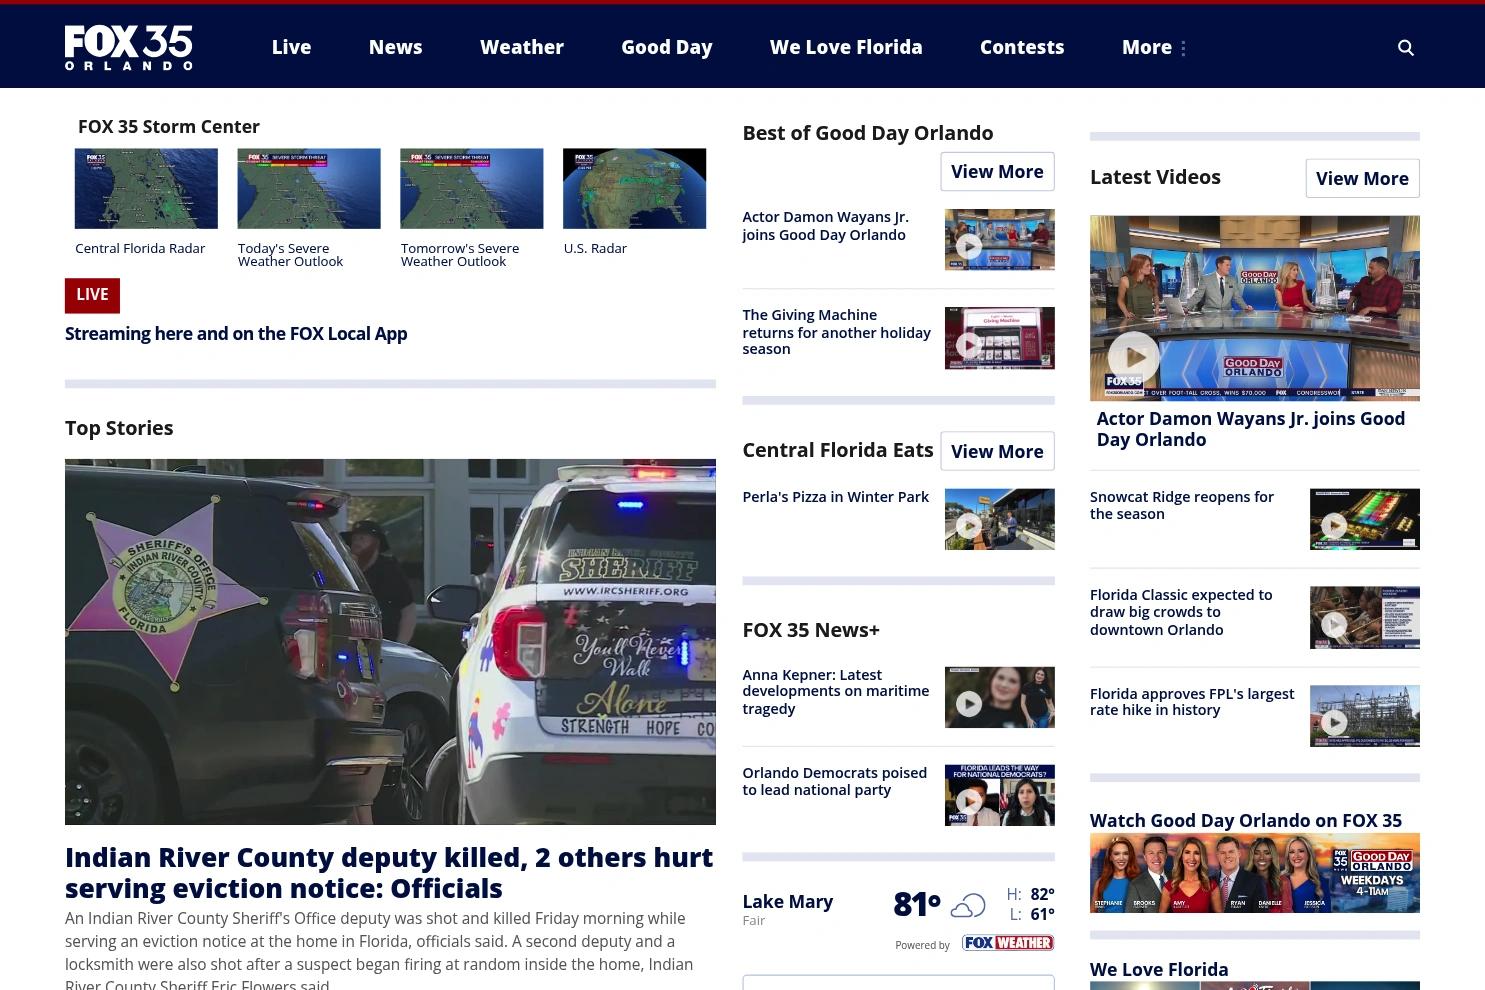
Task: Click the FOX 35 Orlando logo
Action: pyautogui.click(x=129, y=48)
